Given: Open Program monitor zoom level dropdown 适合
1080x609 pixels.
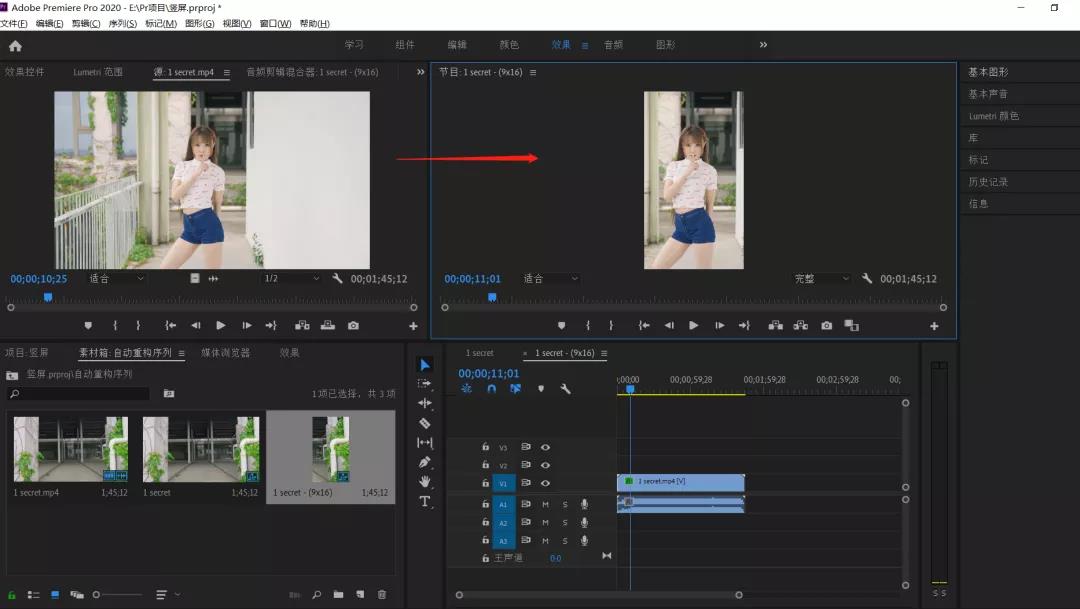Looking at the screenshot, I should (550, 279).
